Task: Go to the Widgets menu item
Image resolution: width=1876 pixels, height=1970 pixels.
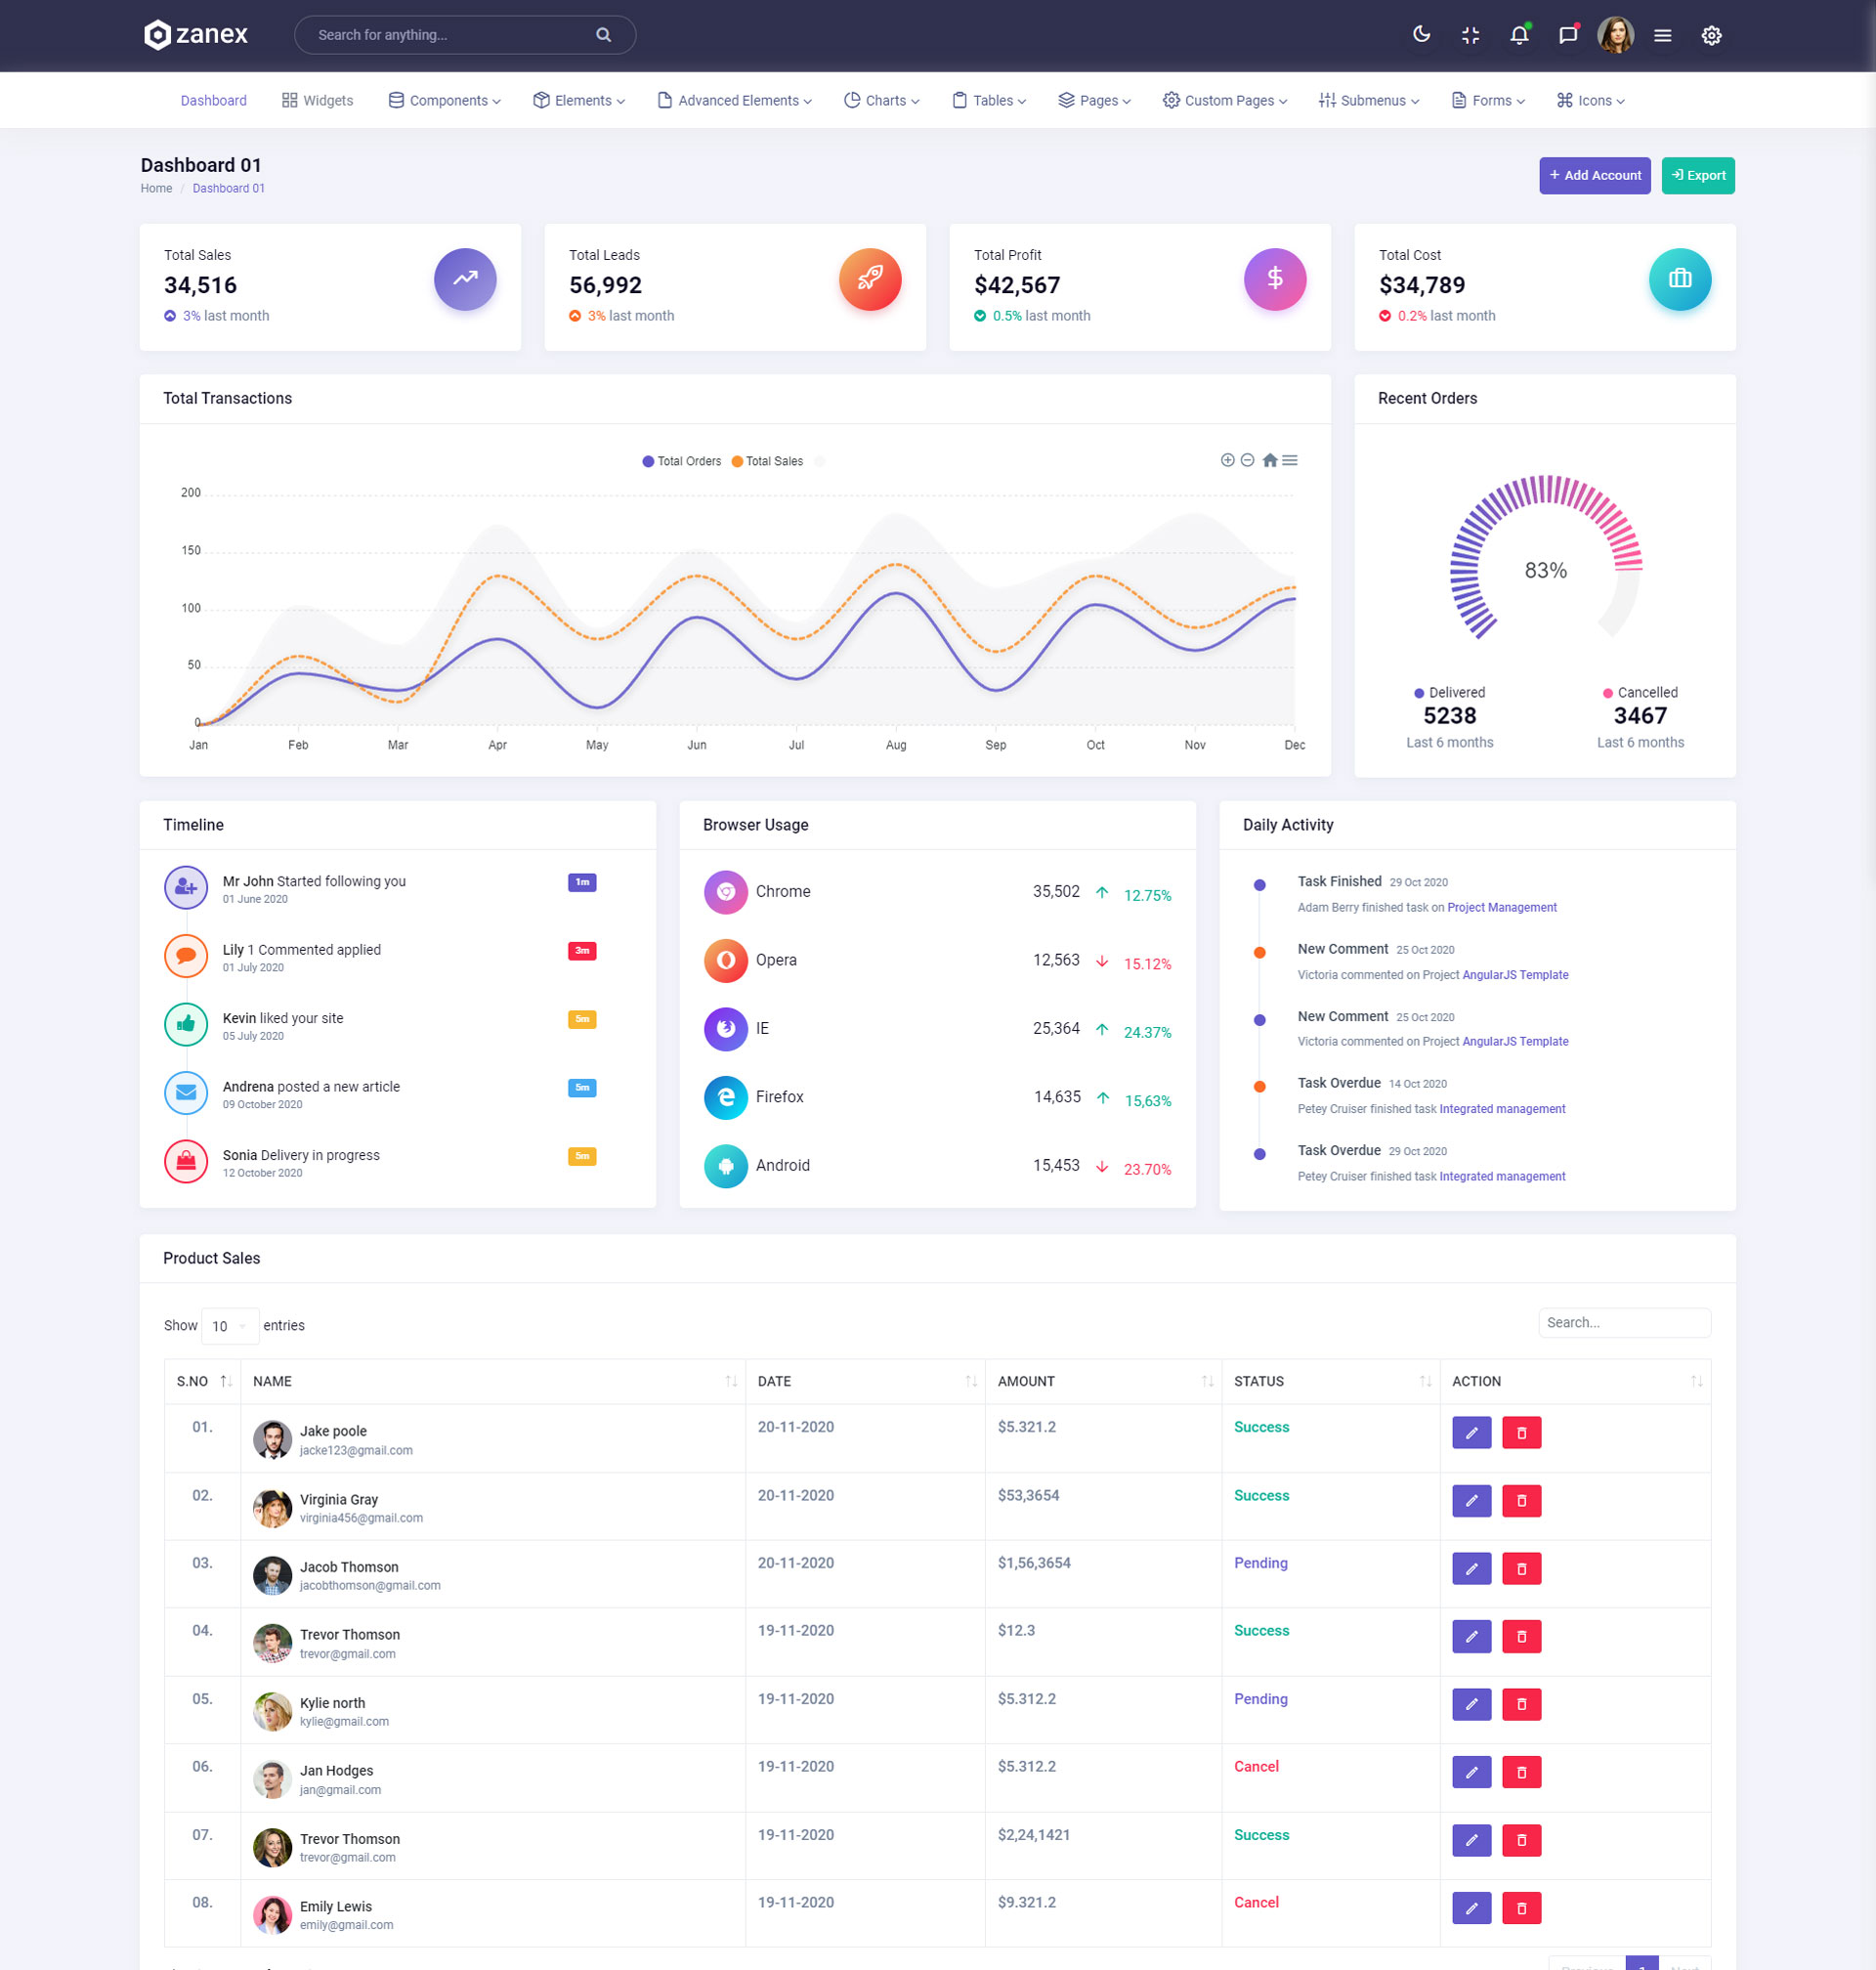Action: coord(318,100)
